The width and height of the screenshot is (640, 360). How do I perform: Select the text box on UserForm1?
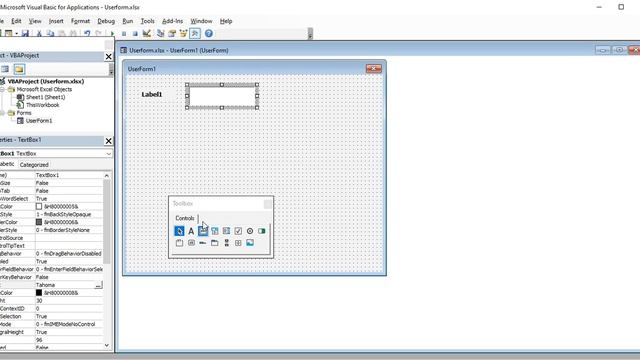222,96
